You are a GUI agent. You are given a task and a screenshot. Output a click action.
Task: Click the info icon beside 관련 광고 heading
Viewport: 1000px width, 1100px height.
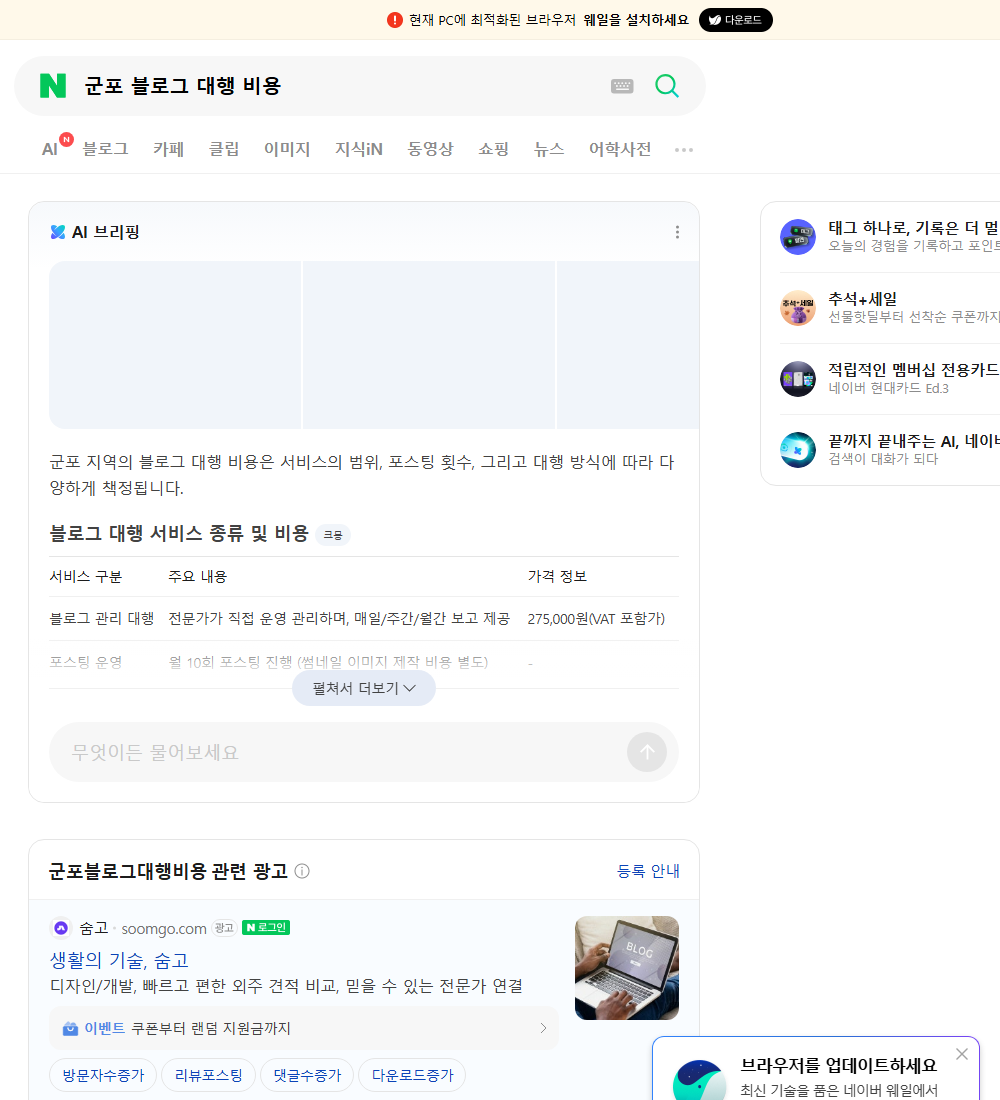click(302, 871)
